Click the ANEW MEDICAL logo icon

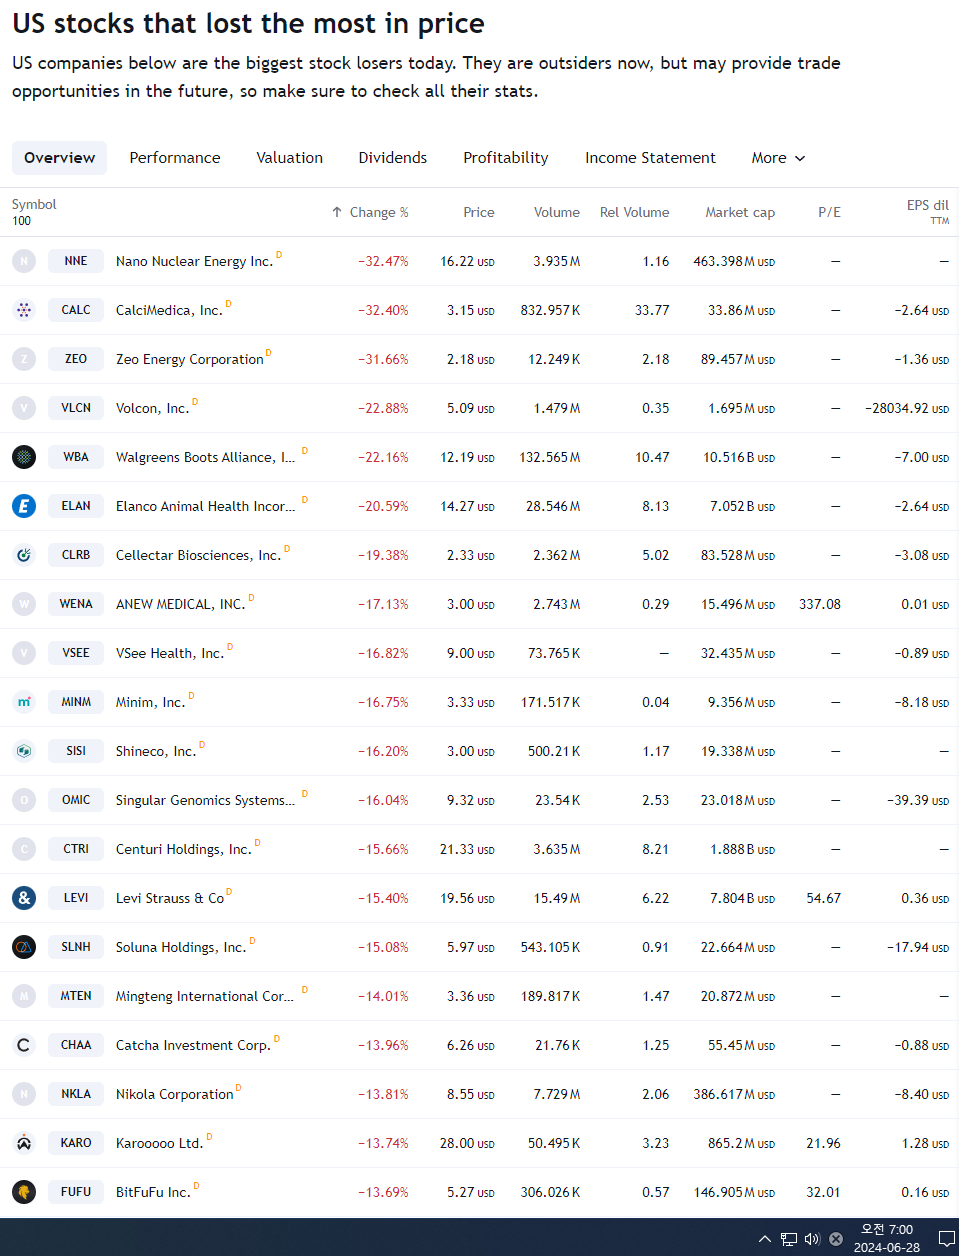click(24, 604)
